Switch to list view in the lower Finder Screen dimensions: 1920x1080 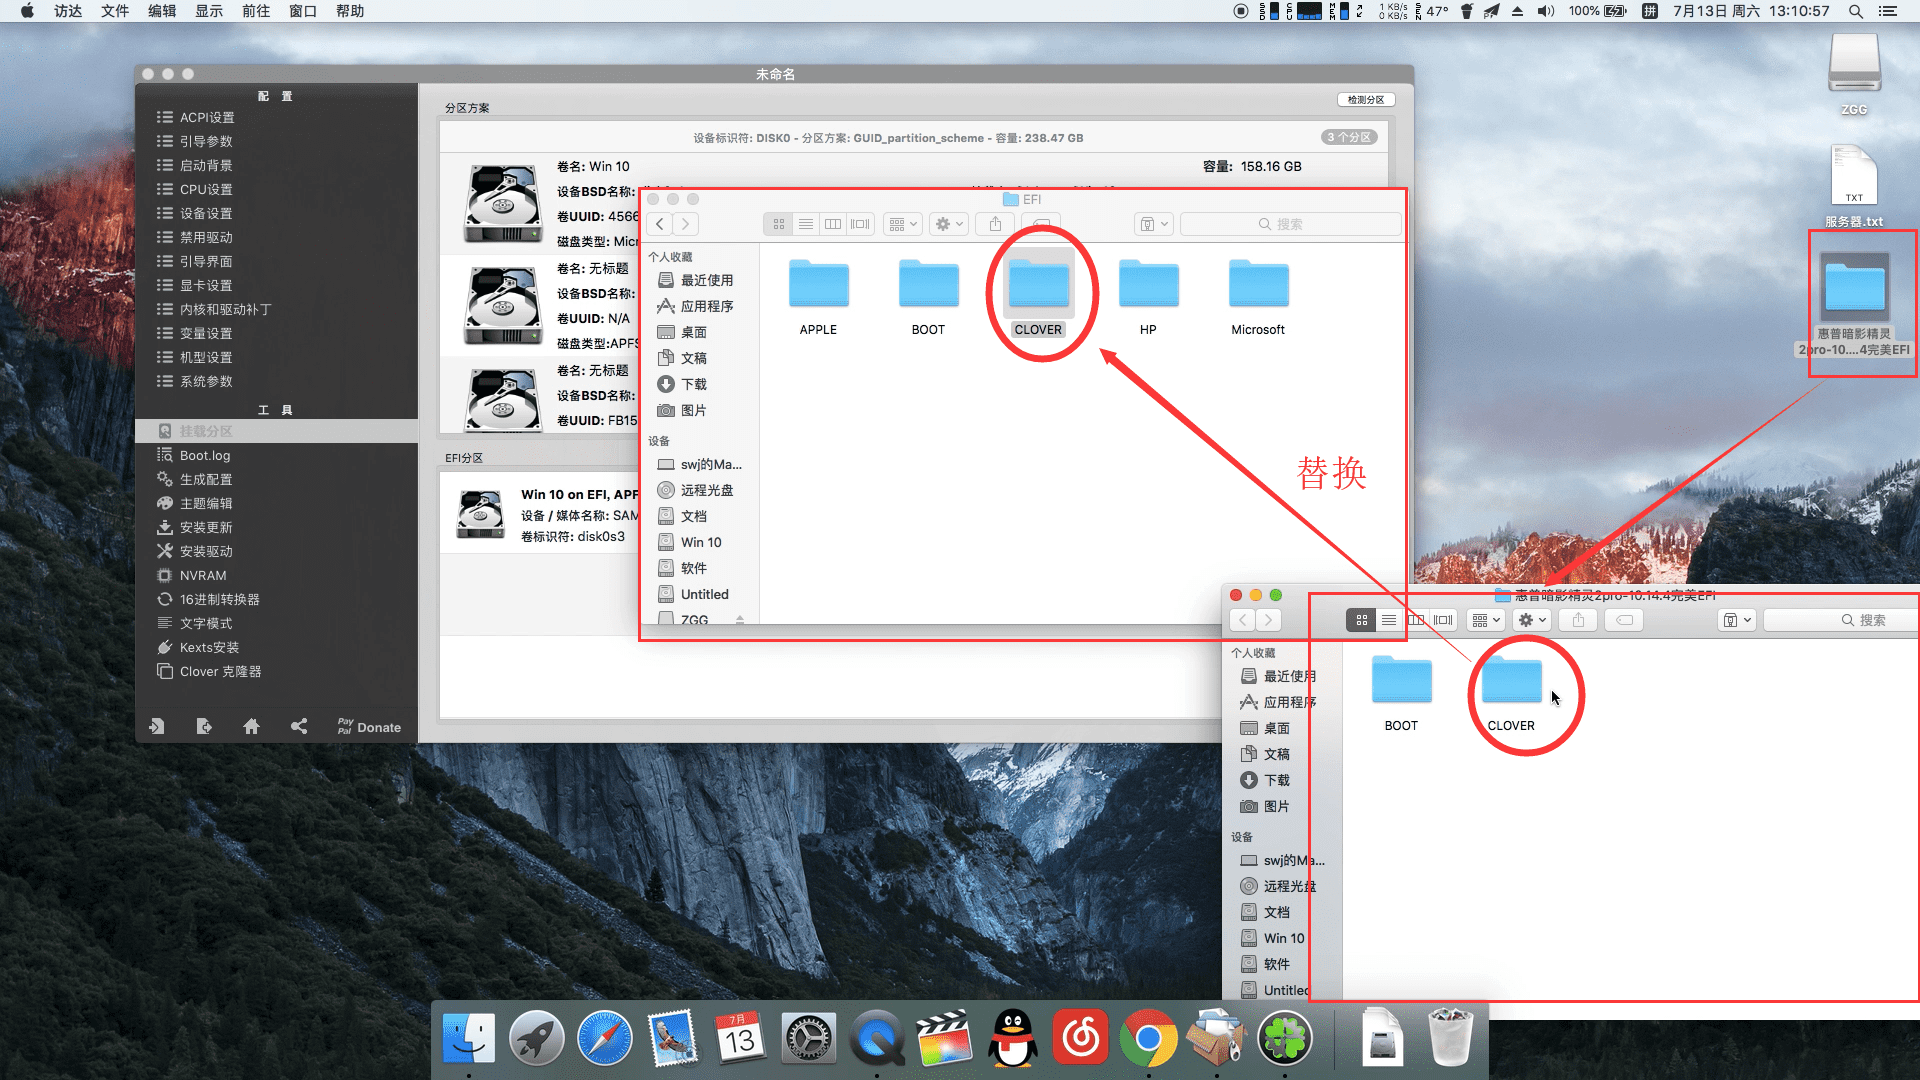1389,620
